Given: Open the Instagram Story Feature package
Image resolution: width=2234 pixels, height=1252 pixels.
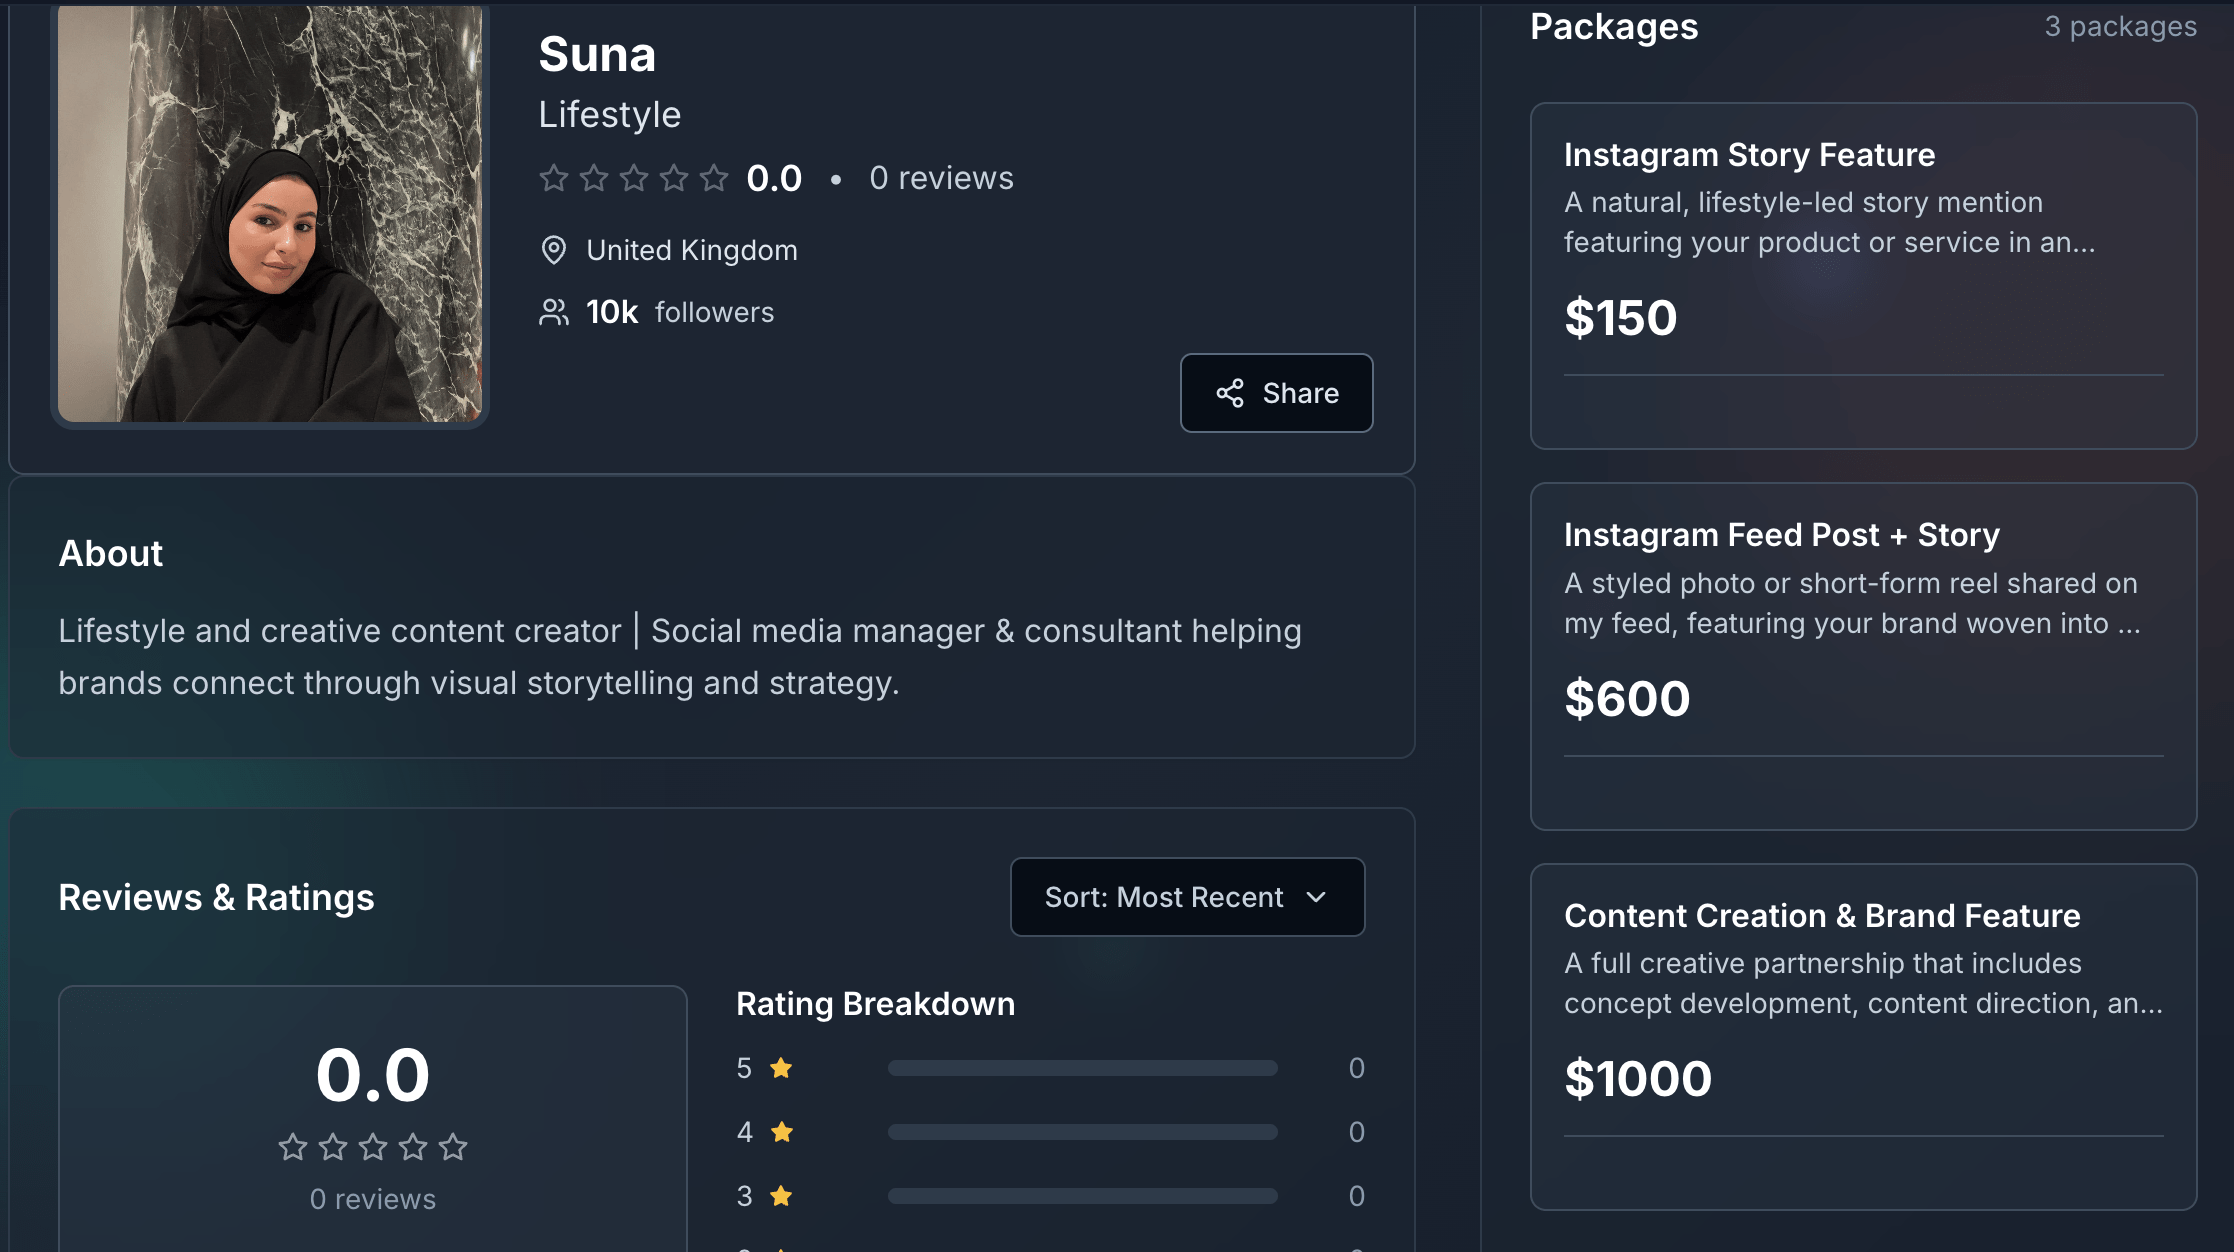Looking at the screenshot, I should [1862, 276].
